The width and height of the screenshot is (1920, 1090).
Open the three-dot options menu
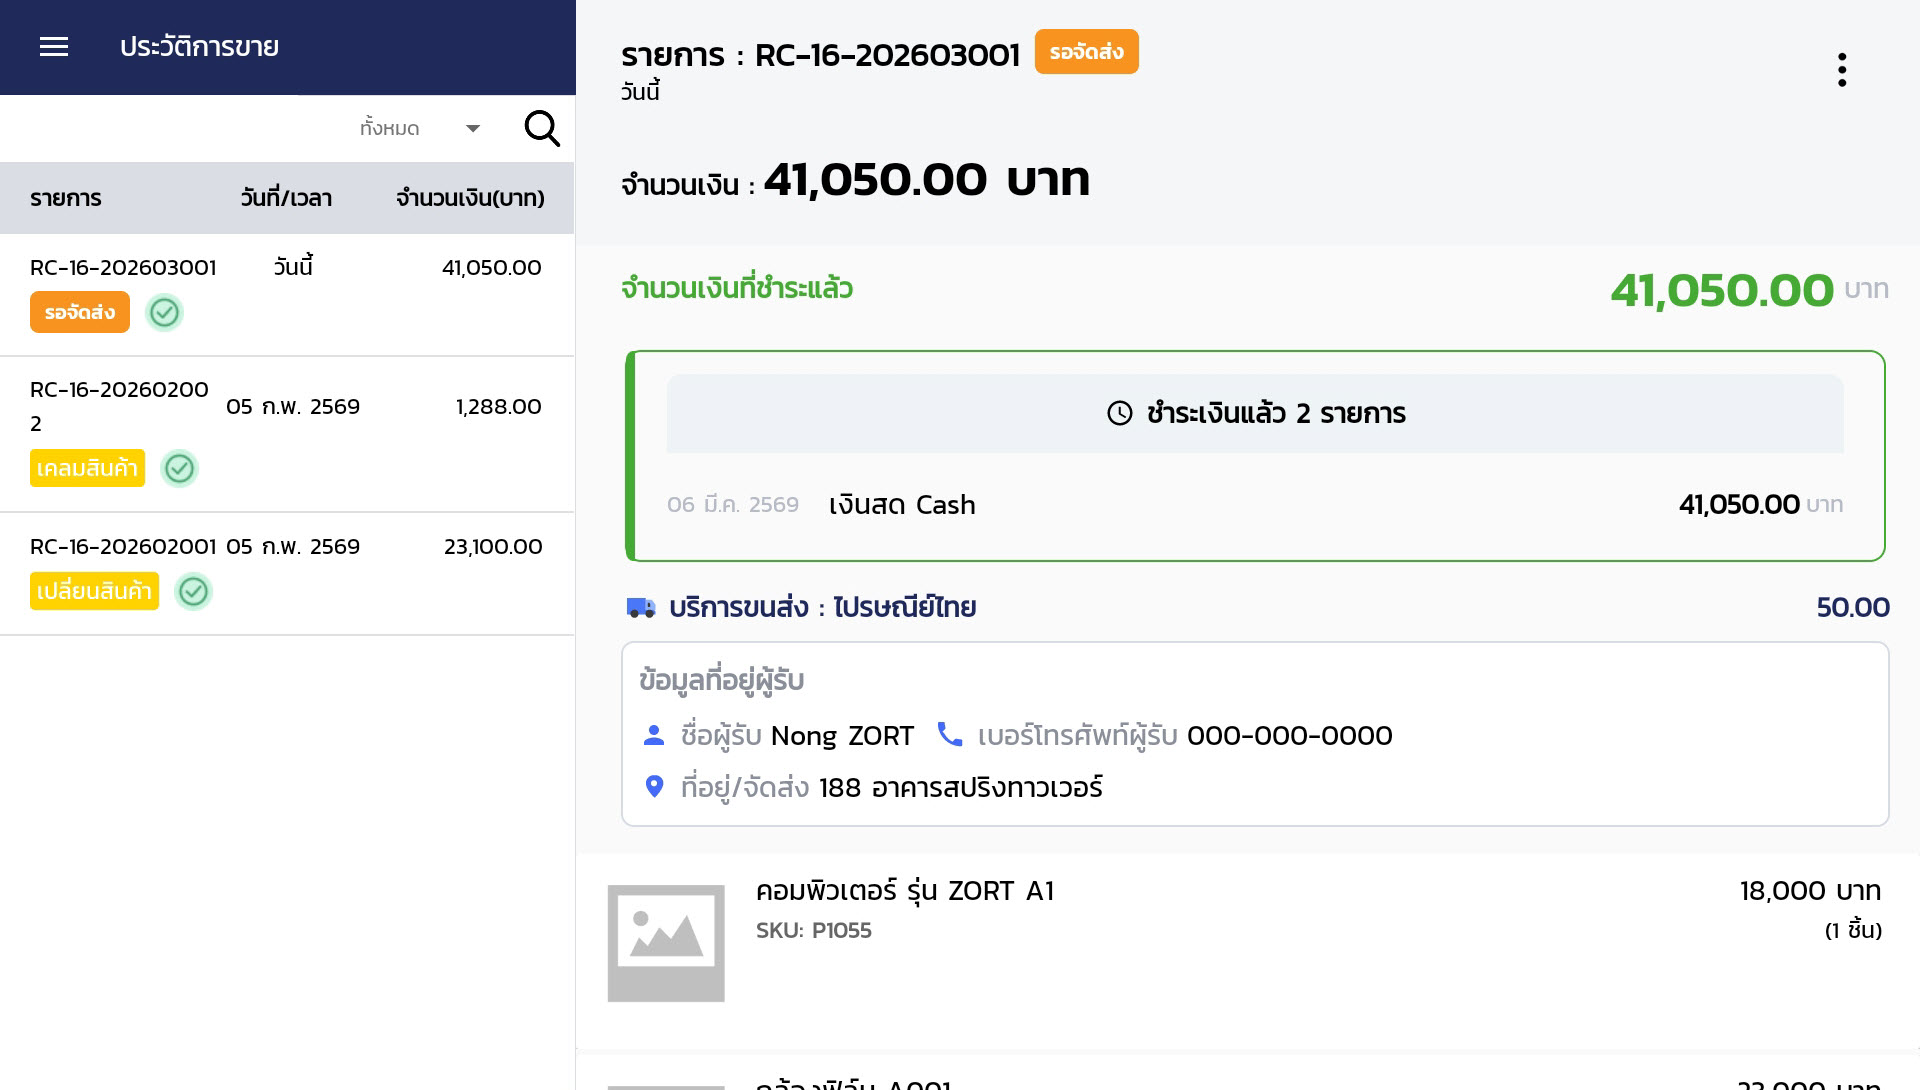click(1841, 70)
